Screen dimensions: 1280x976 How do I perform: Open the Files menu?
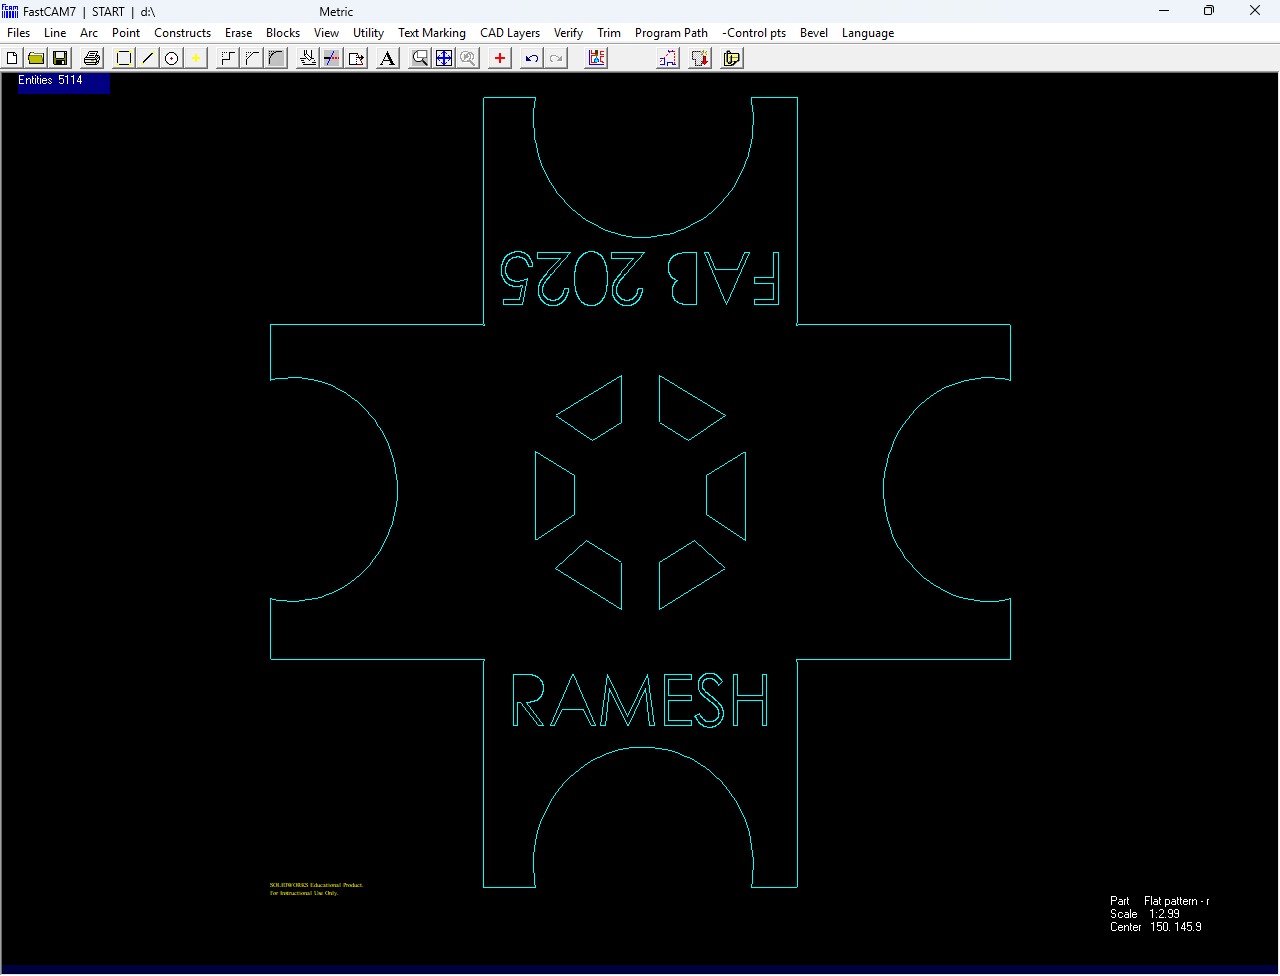(19, 33)
